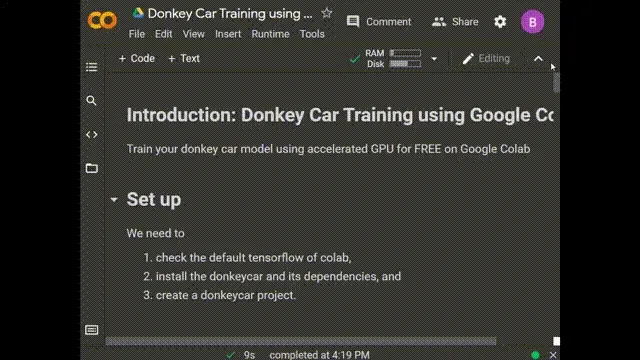
Task: Open the Edit menu
Action: point(163,34)
